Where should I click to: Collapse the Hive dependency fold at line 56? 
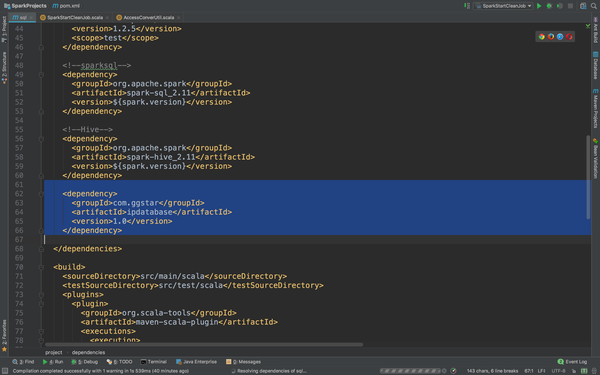41,139
